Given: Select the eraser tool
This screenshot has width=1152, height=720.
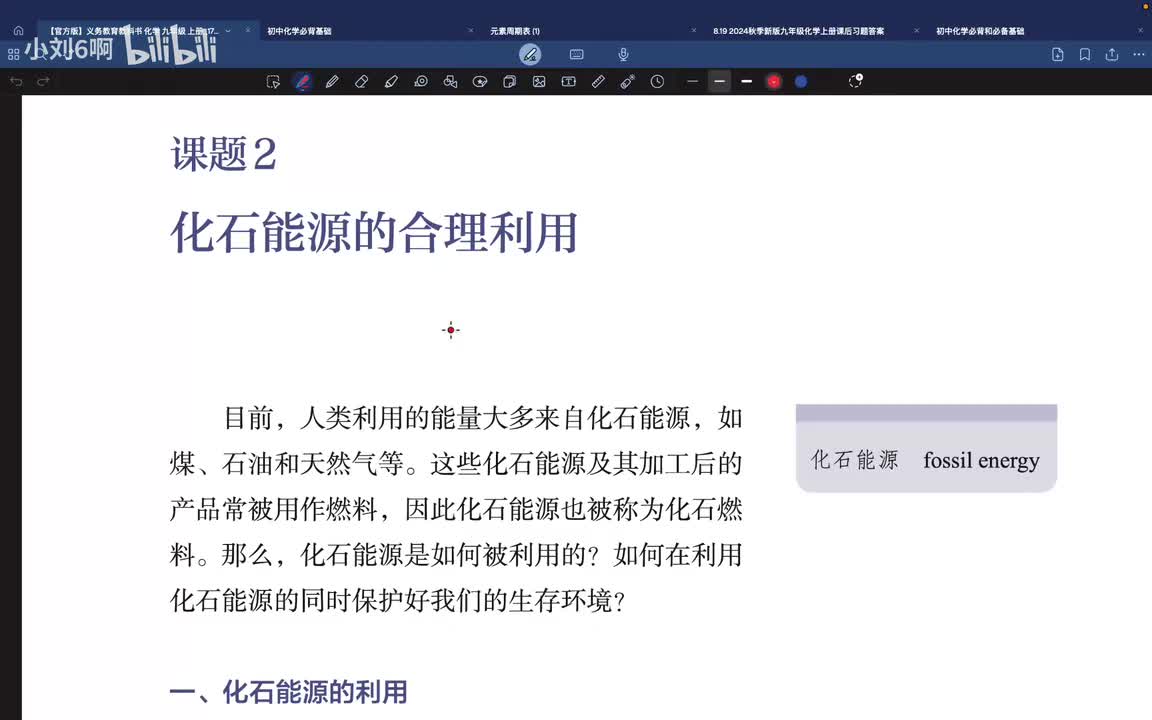Looking at the screenshot, I should (361, 82).
